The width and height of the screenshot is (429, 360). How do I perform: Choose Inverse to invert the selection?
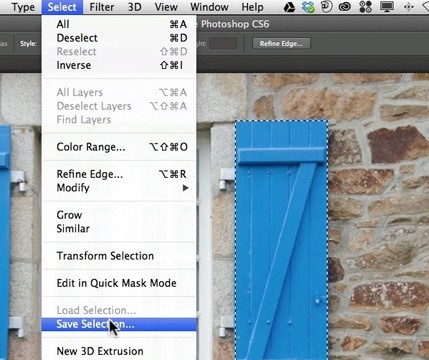pos(119,65)
